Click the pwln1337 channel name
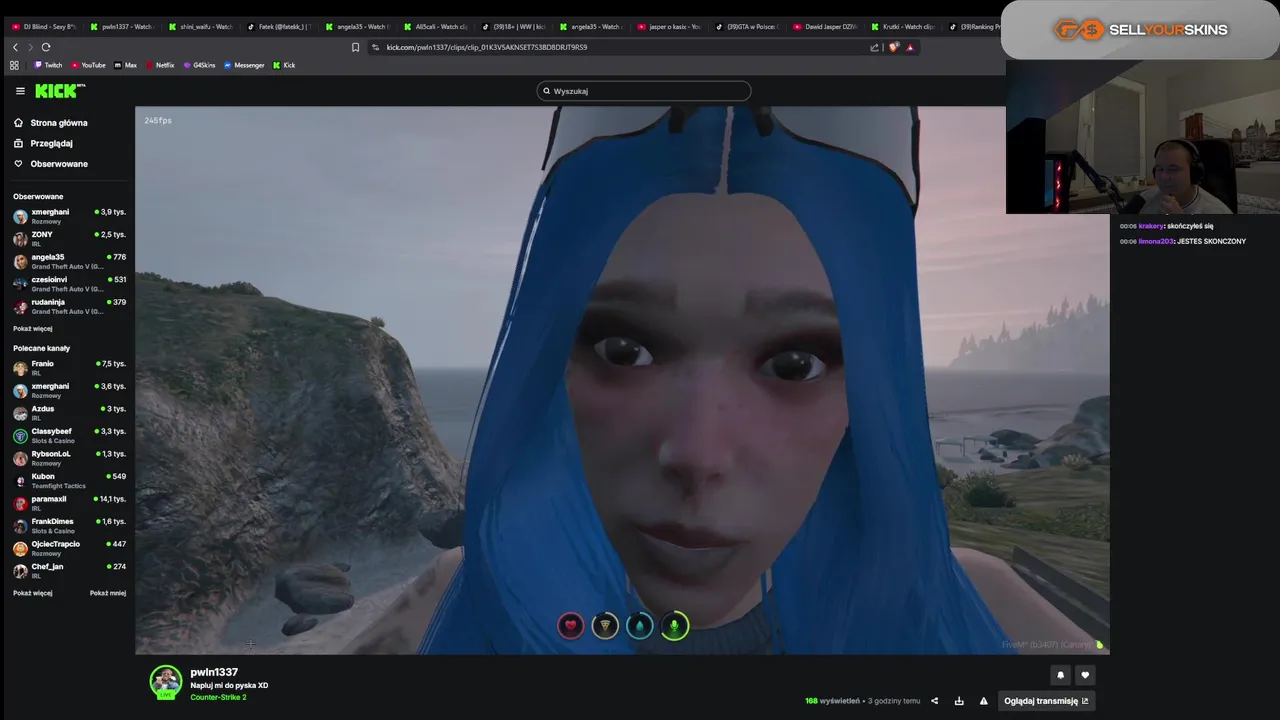This screenshot has height=720, width=1280. pos(214,673)
